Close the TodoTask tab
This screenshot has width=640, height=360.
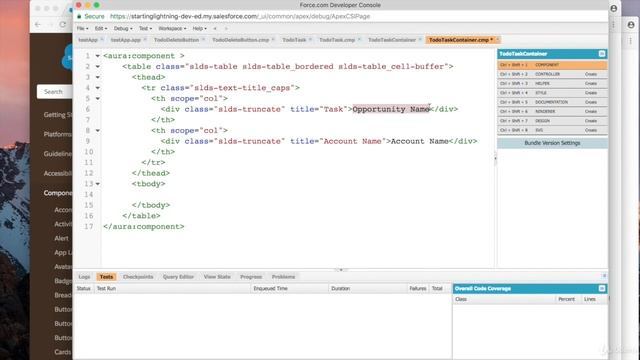310,40
